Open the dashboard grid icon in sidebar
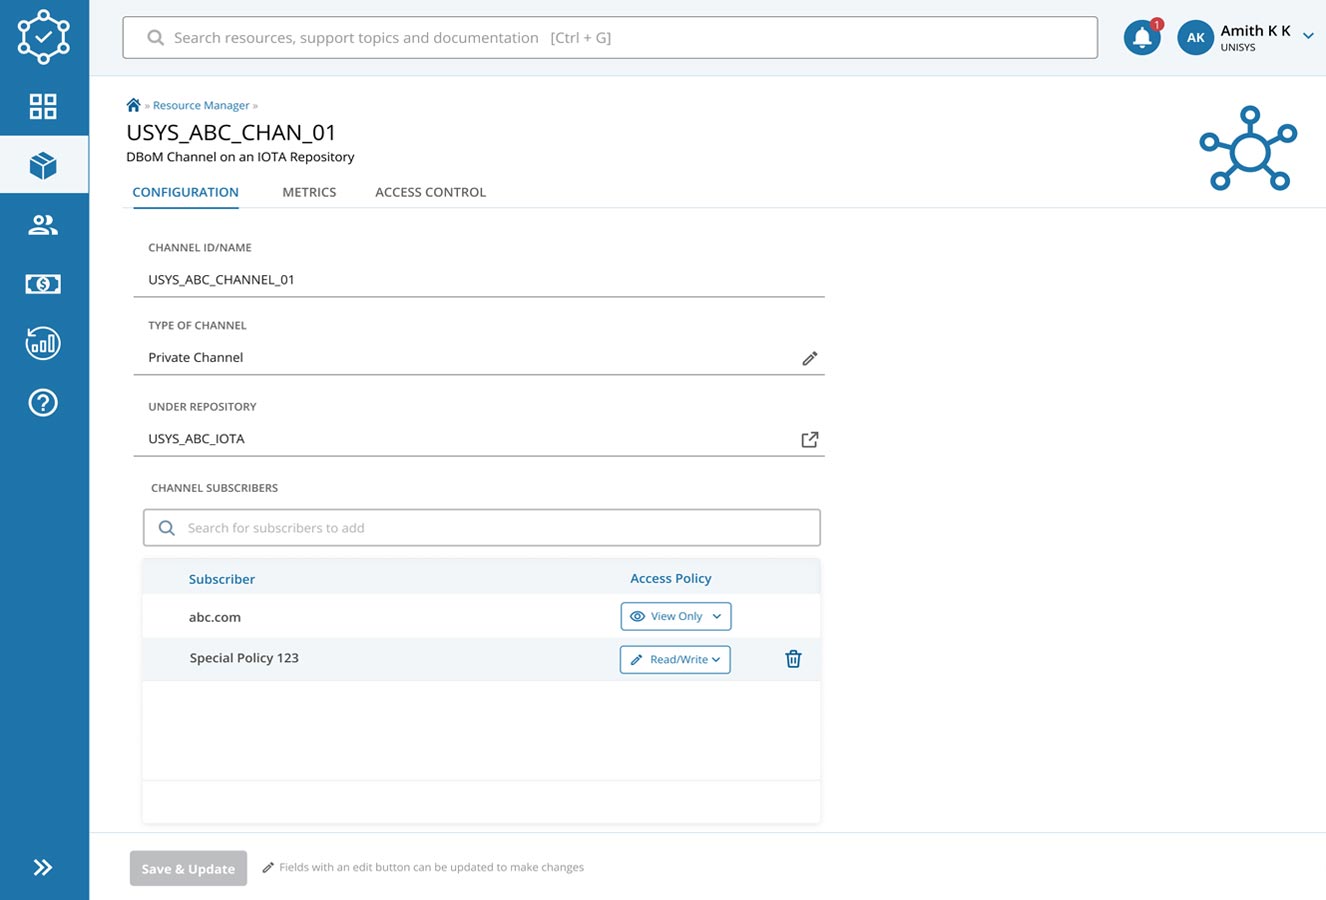Screen dimensions: 1326x900 tap(43, 106)
